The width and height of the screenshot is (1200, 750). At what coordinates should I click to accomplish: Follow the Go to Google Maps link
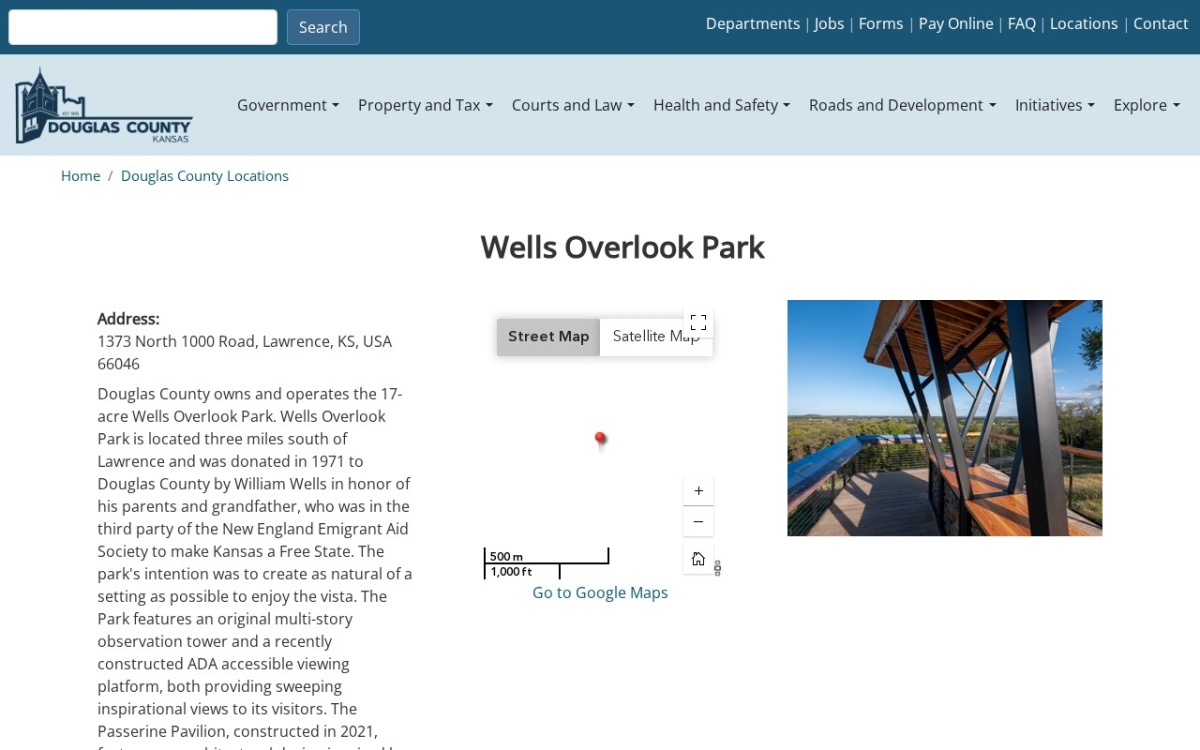(600, 593)
